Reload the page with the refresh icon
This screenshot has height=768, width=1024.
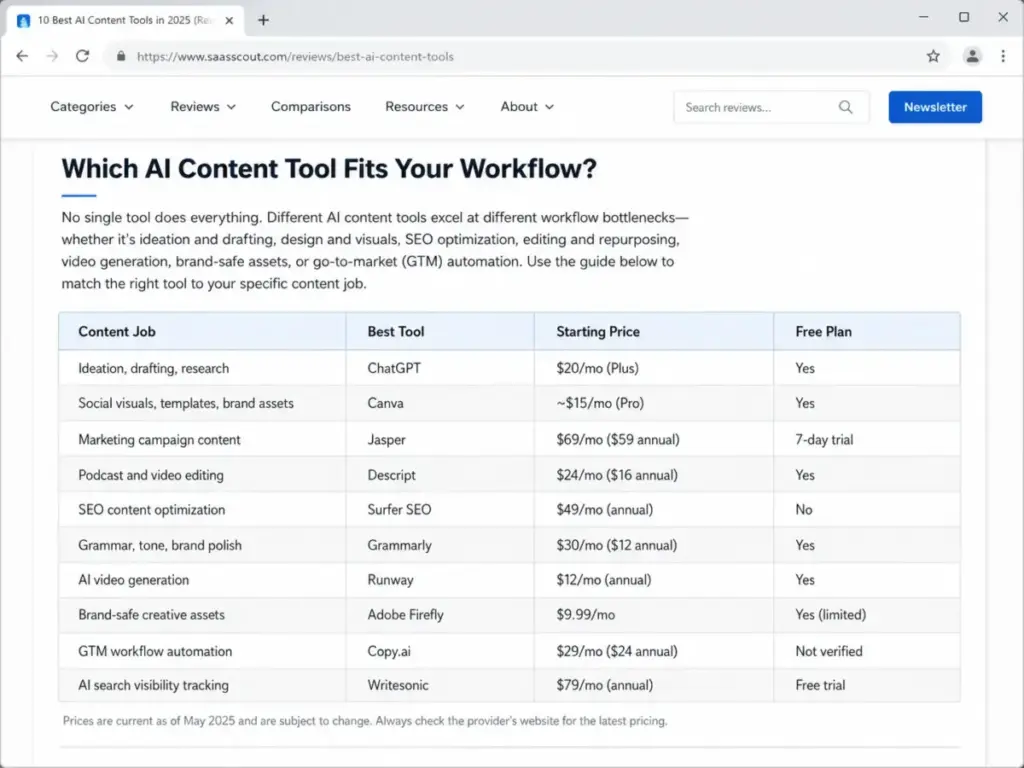click(82, 56)
